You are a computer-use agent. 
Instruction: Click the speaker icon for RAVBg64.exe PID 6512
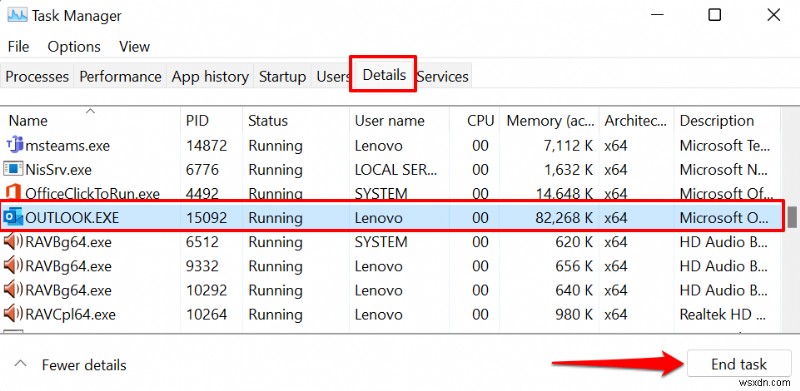[x=13, y=241]
